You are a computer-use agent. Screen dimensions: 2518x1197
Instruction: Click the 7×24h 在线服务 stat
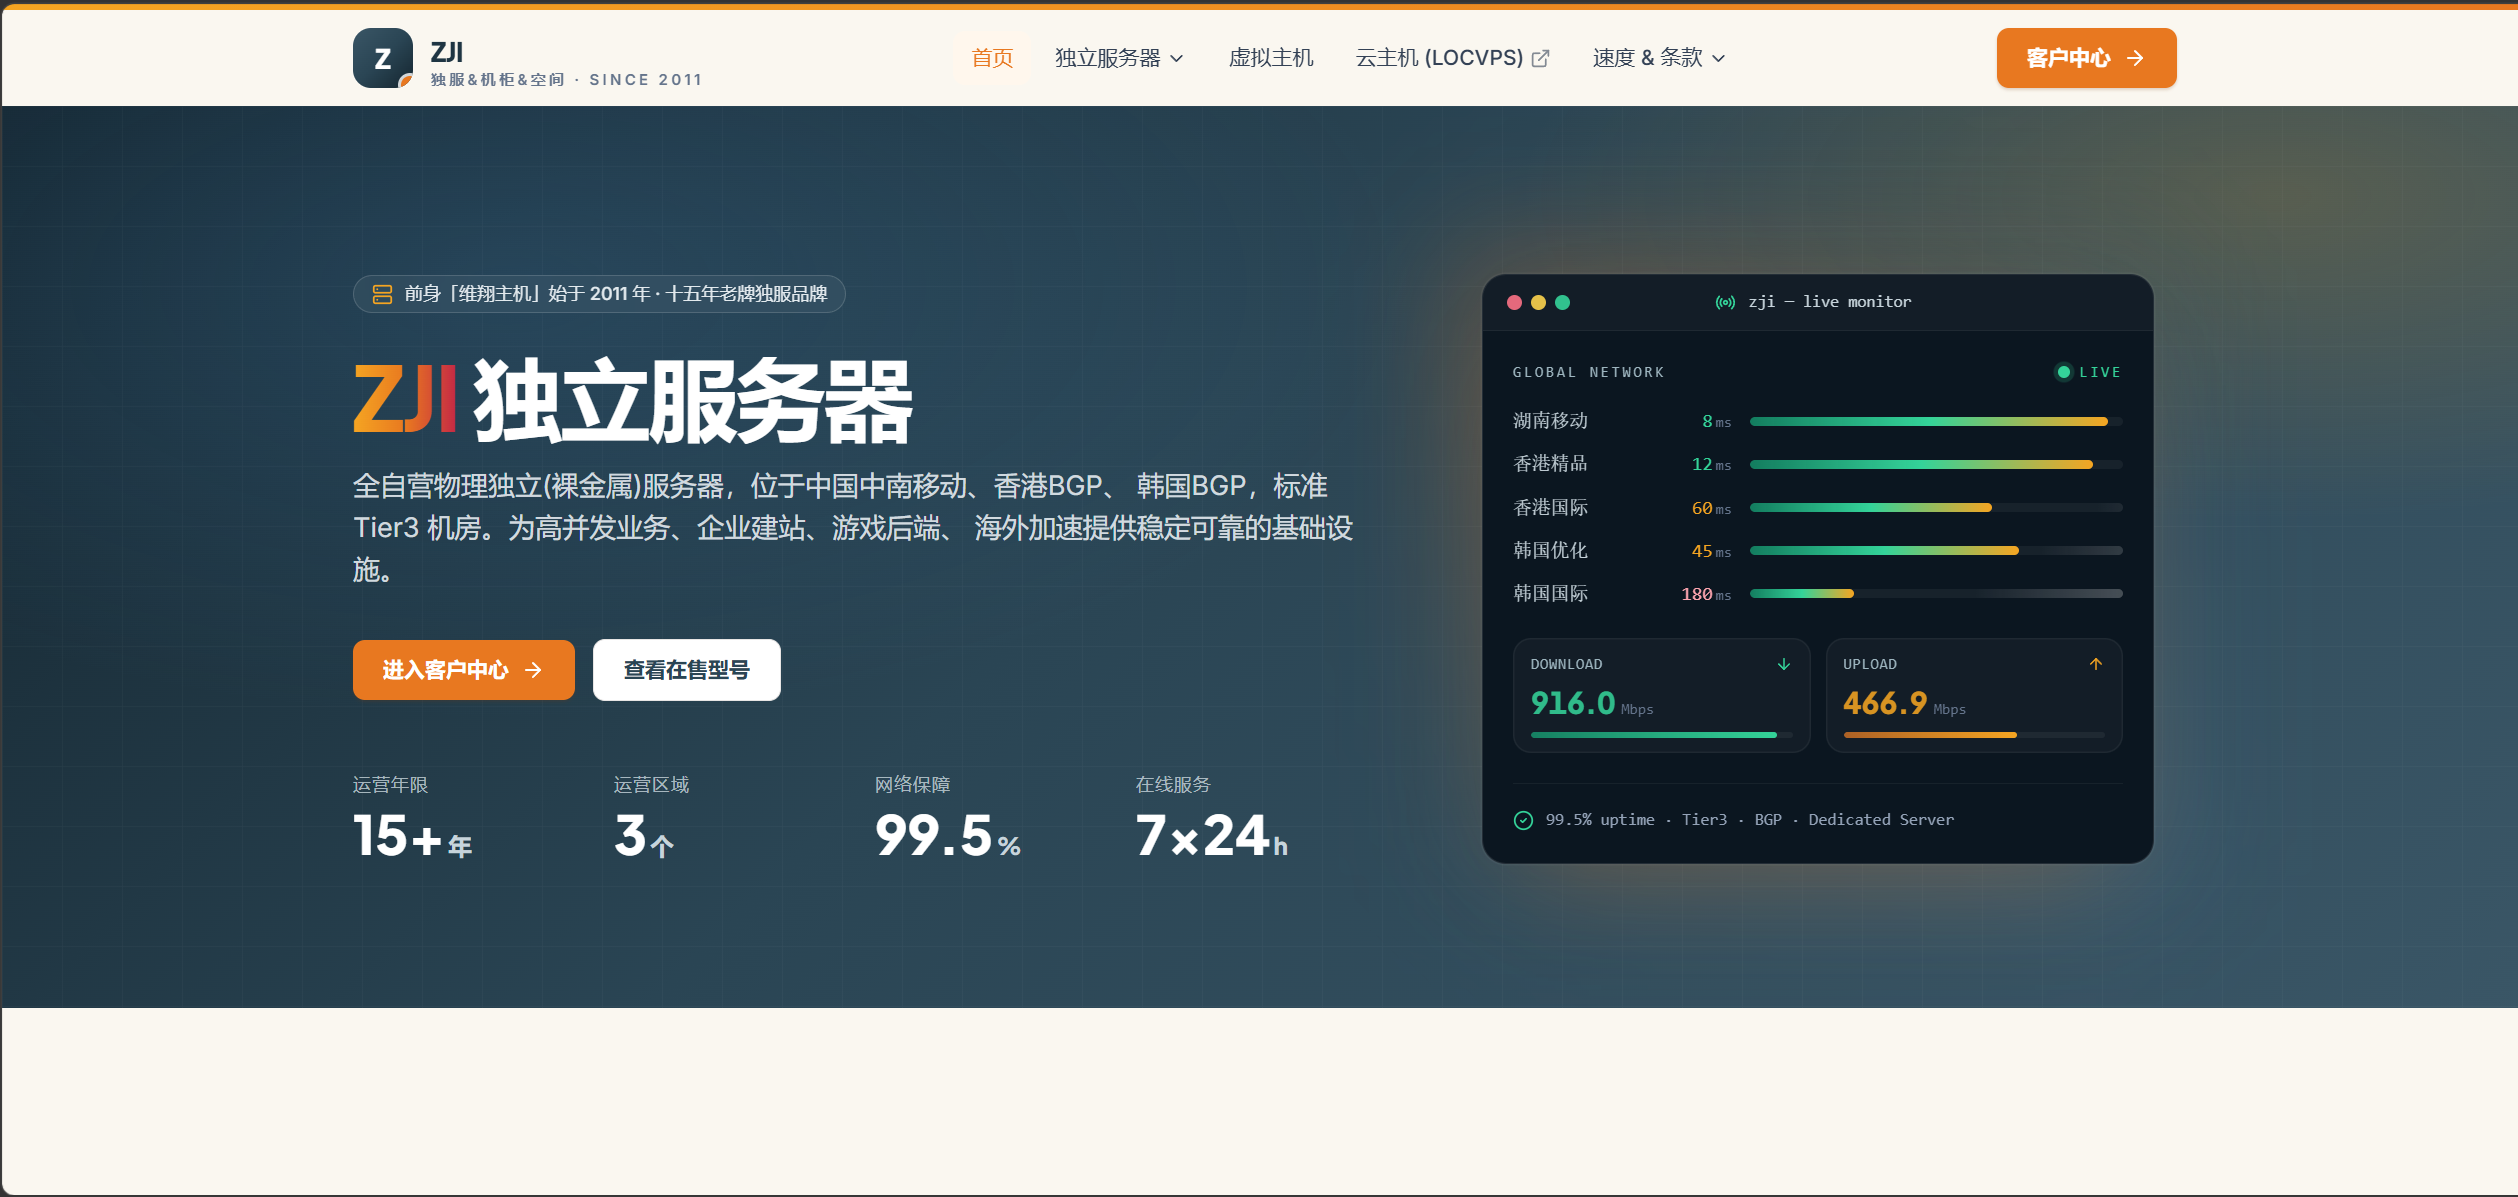pos(1212,820)
